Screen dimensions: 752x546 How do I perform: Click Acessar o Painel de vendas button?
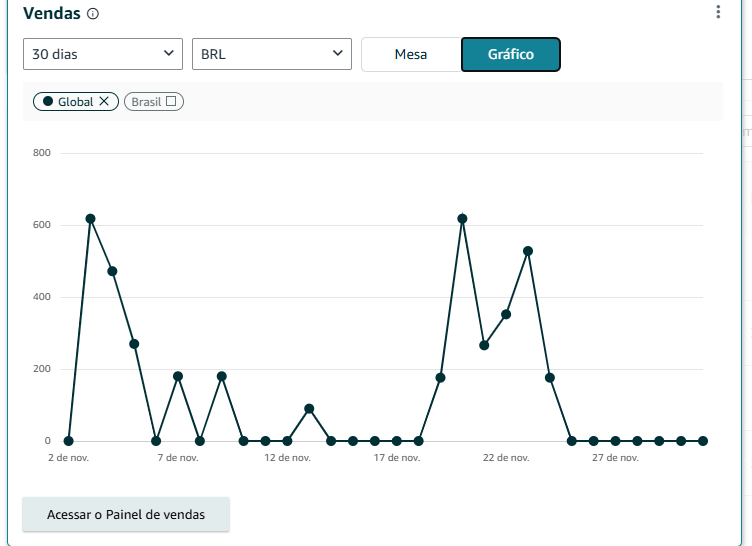coord(126,514)
